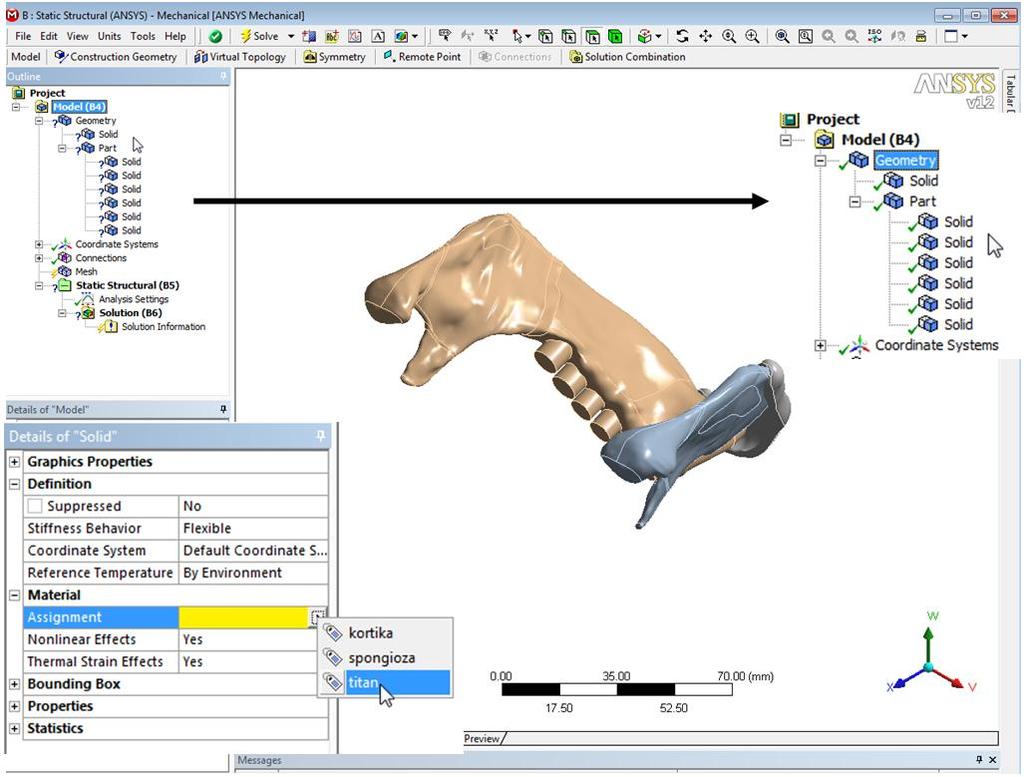Click the Assignment field flyout arrow button

pos(317,617)
